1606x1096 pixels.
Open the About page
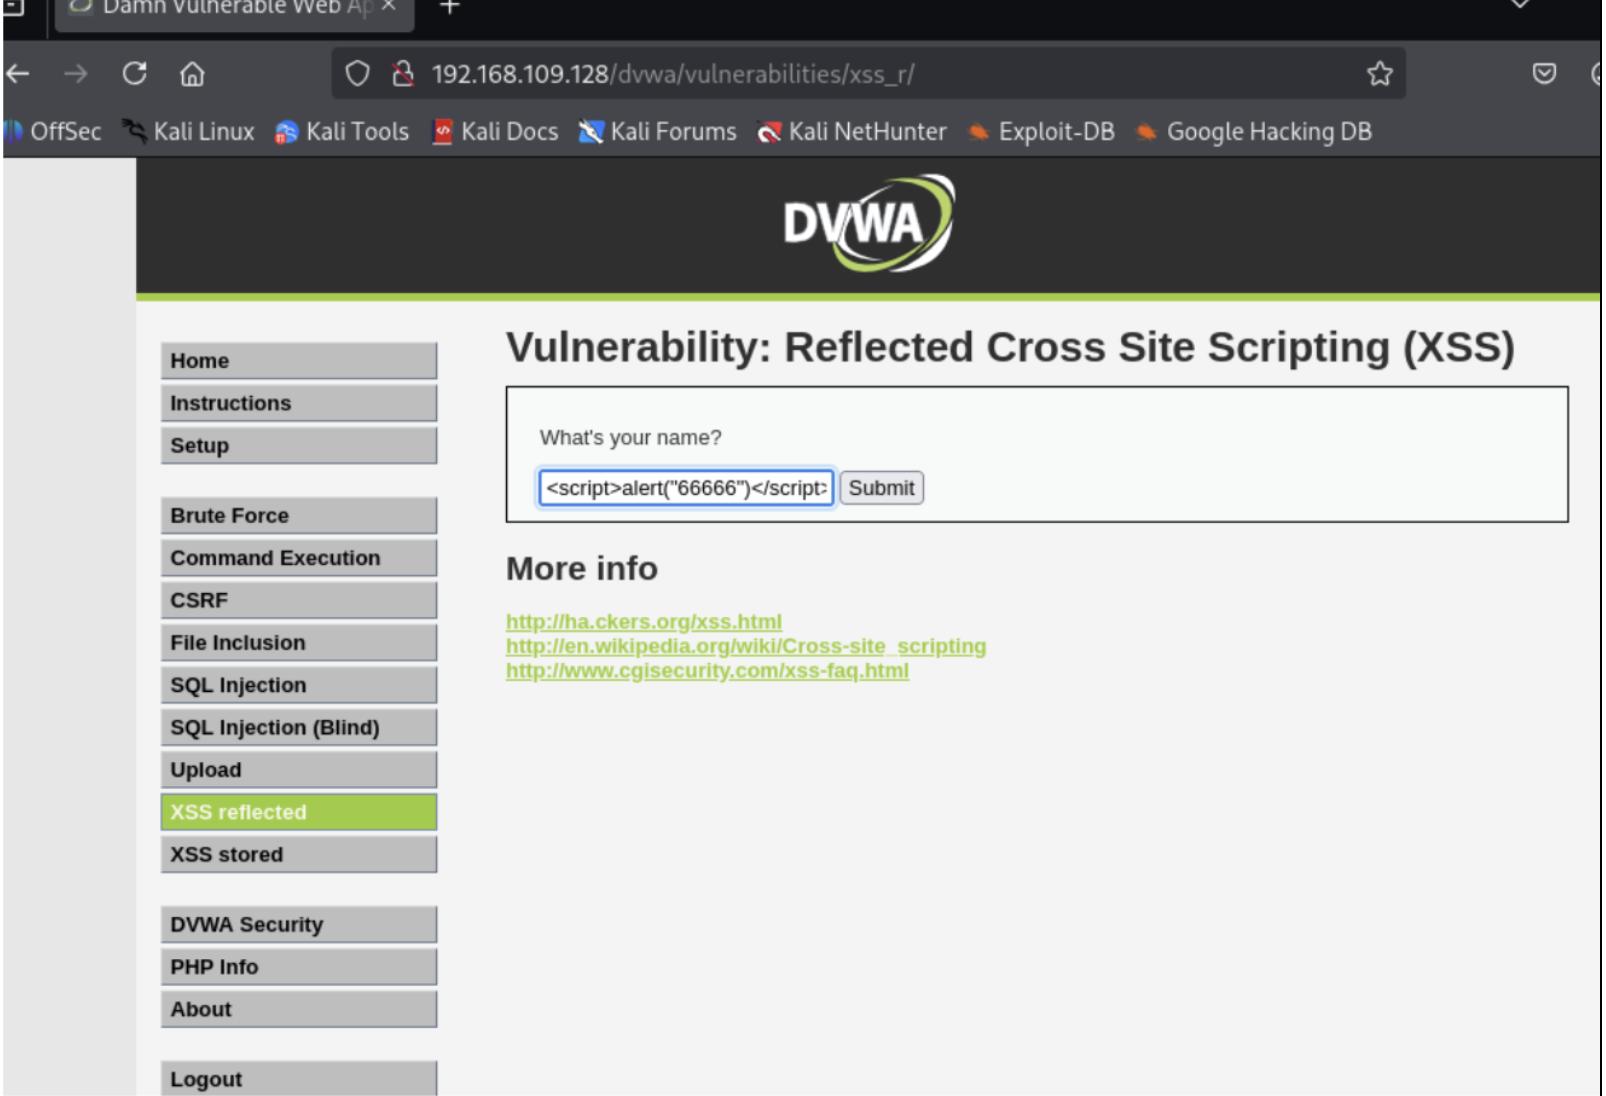pos(299,1010)
